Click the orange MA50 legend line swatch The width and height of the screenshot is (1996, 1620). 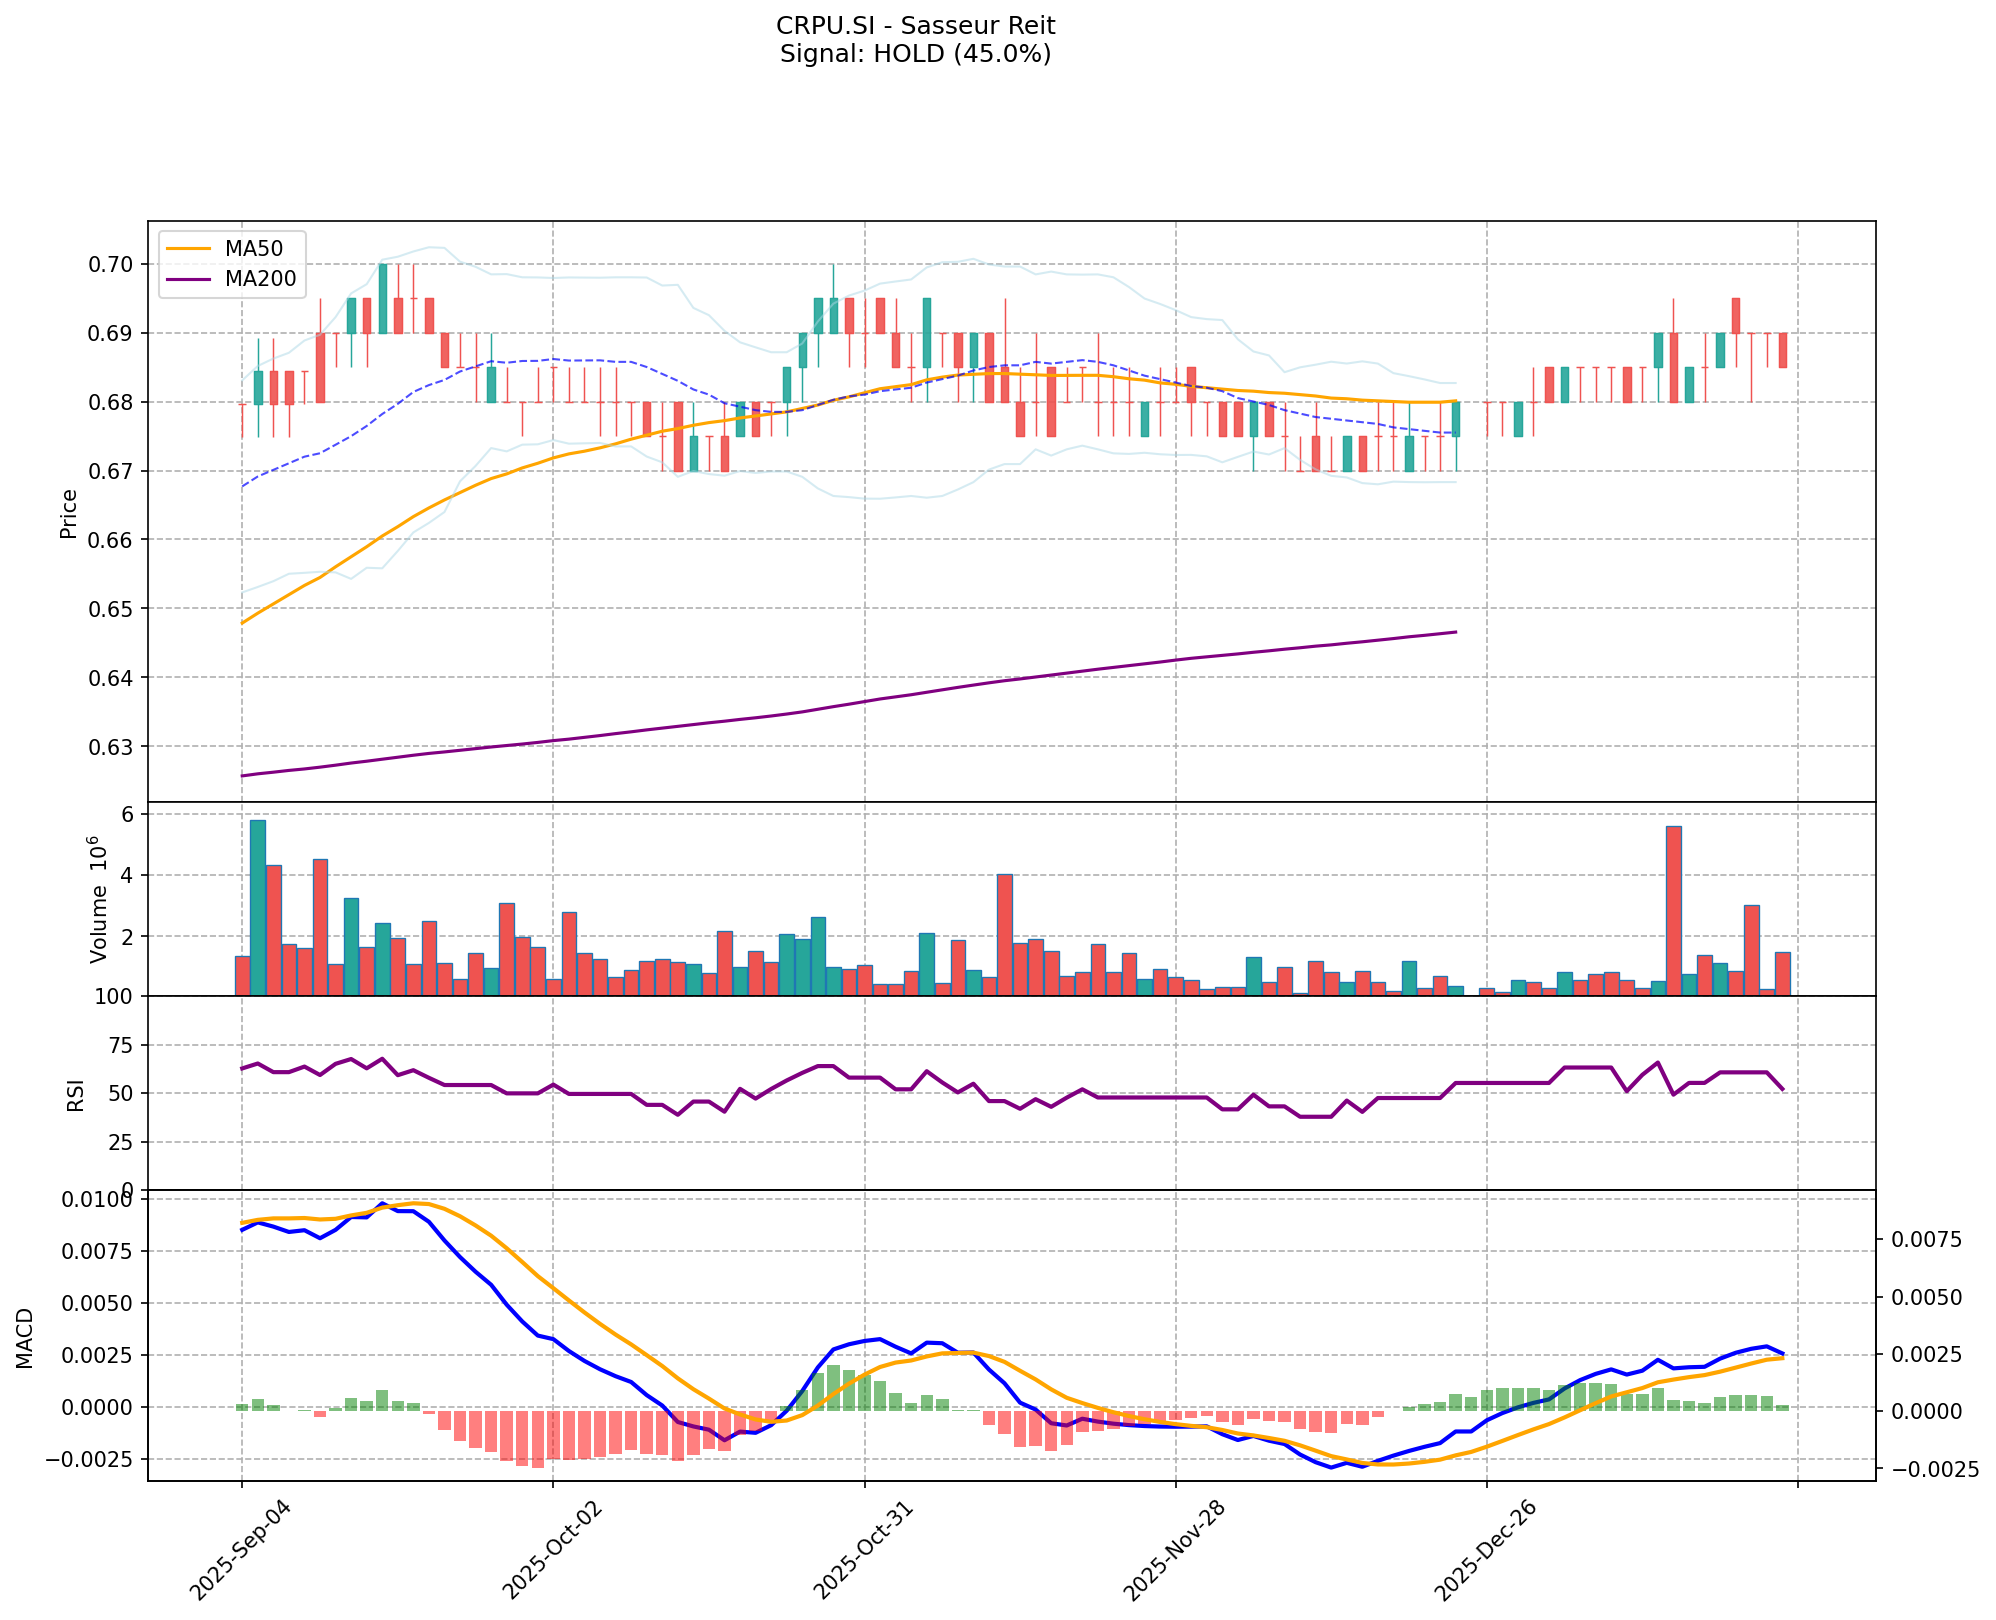pyautogui.click(x=190, y=248)
